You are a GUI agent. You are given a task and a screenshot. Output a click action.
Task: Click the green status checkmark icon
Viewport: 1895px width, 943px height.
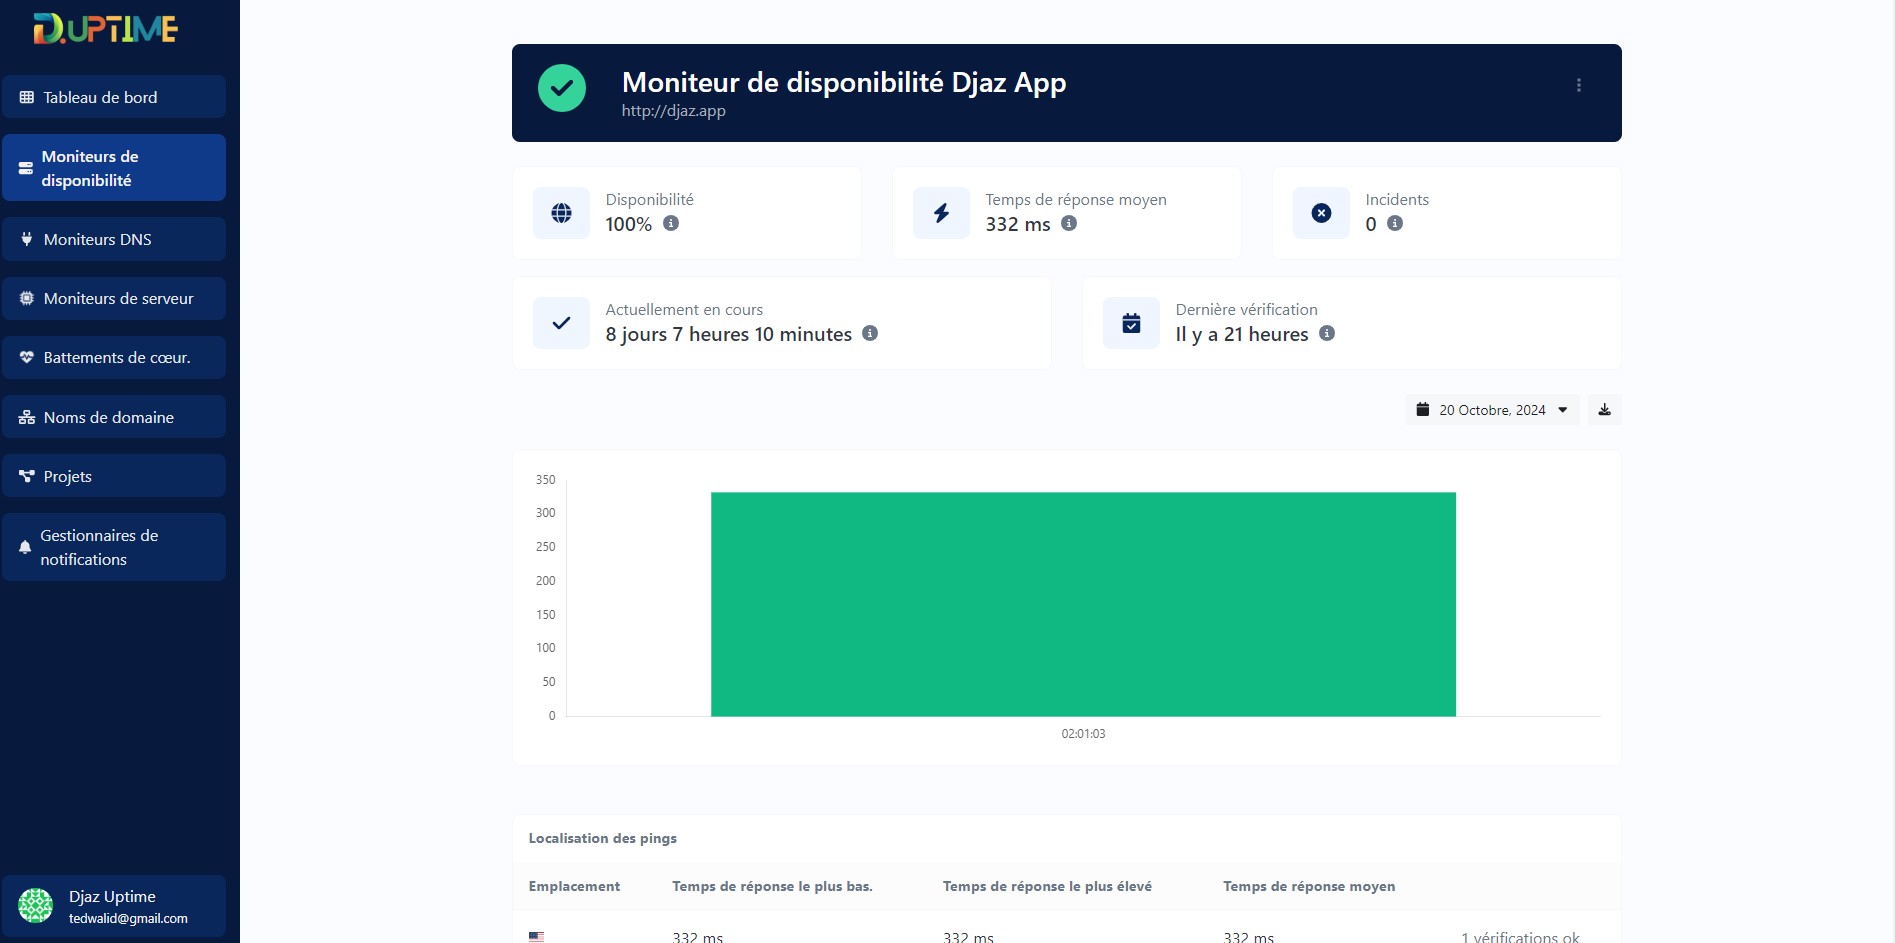[562, 88]
